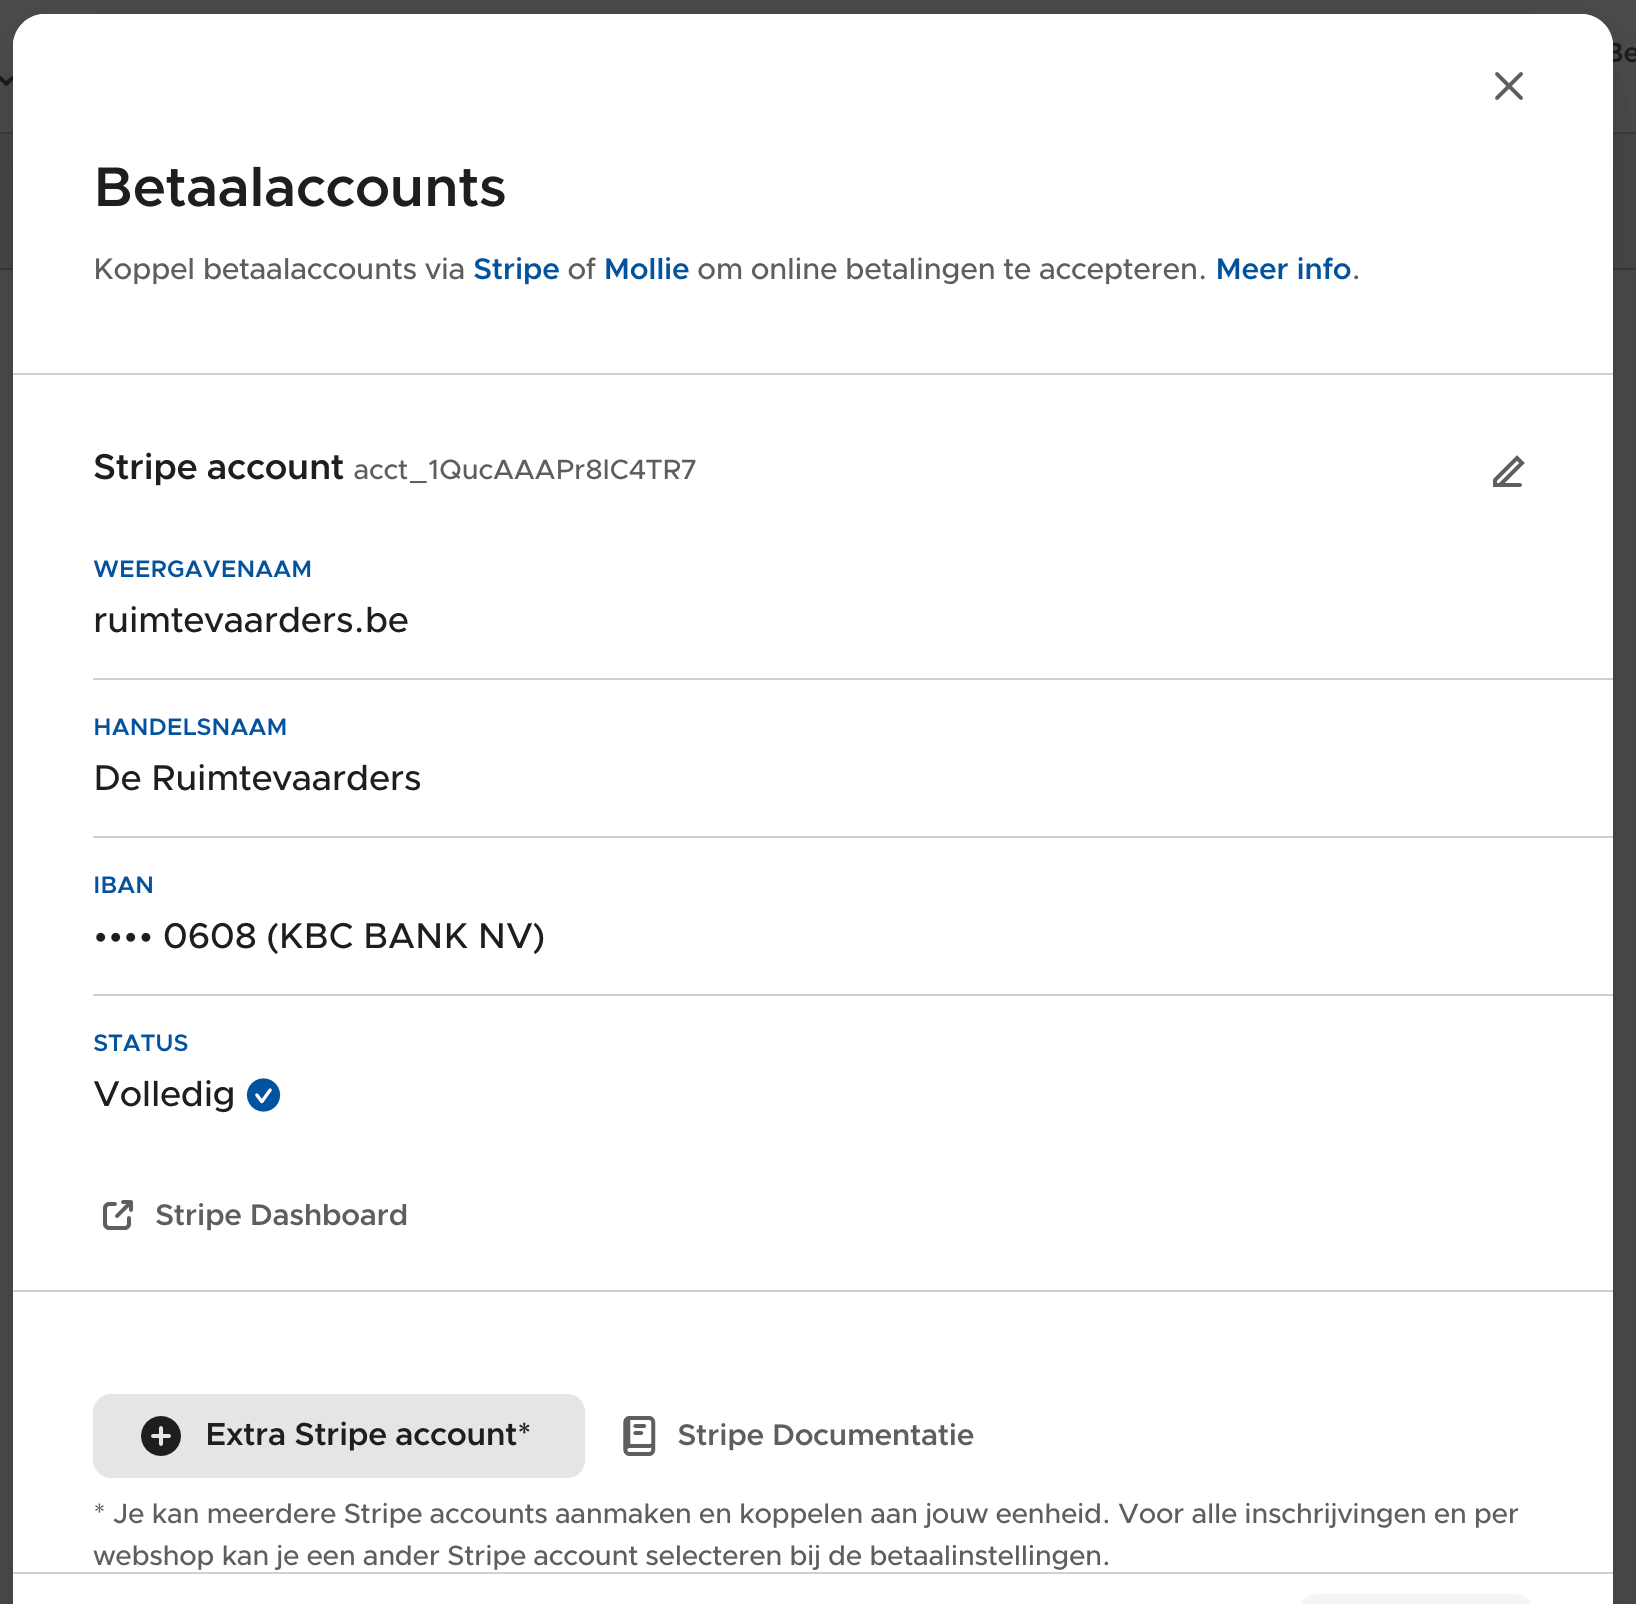1636x1604 pixels.
Task: Select the account ID acct_1QucAAAPr8lC4TR7
Action: 524,470
